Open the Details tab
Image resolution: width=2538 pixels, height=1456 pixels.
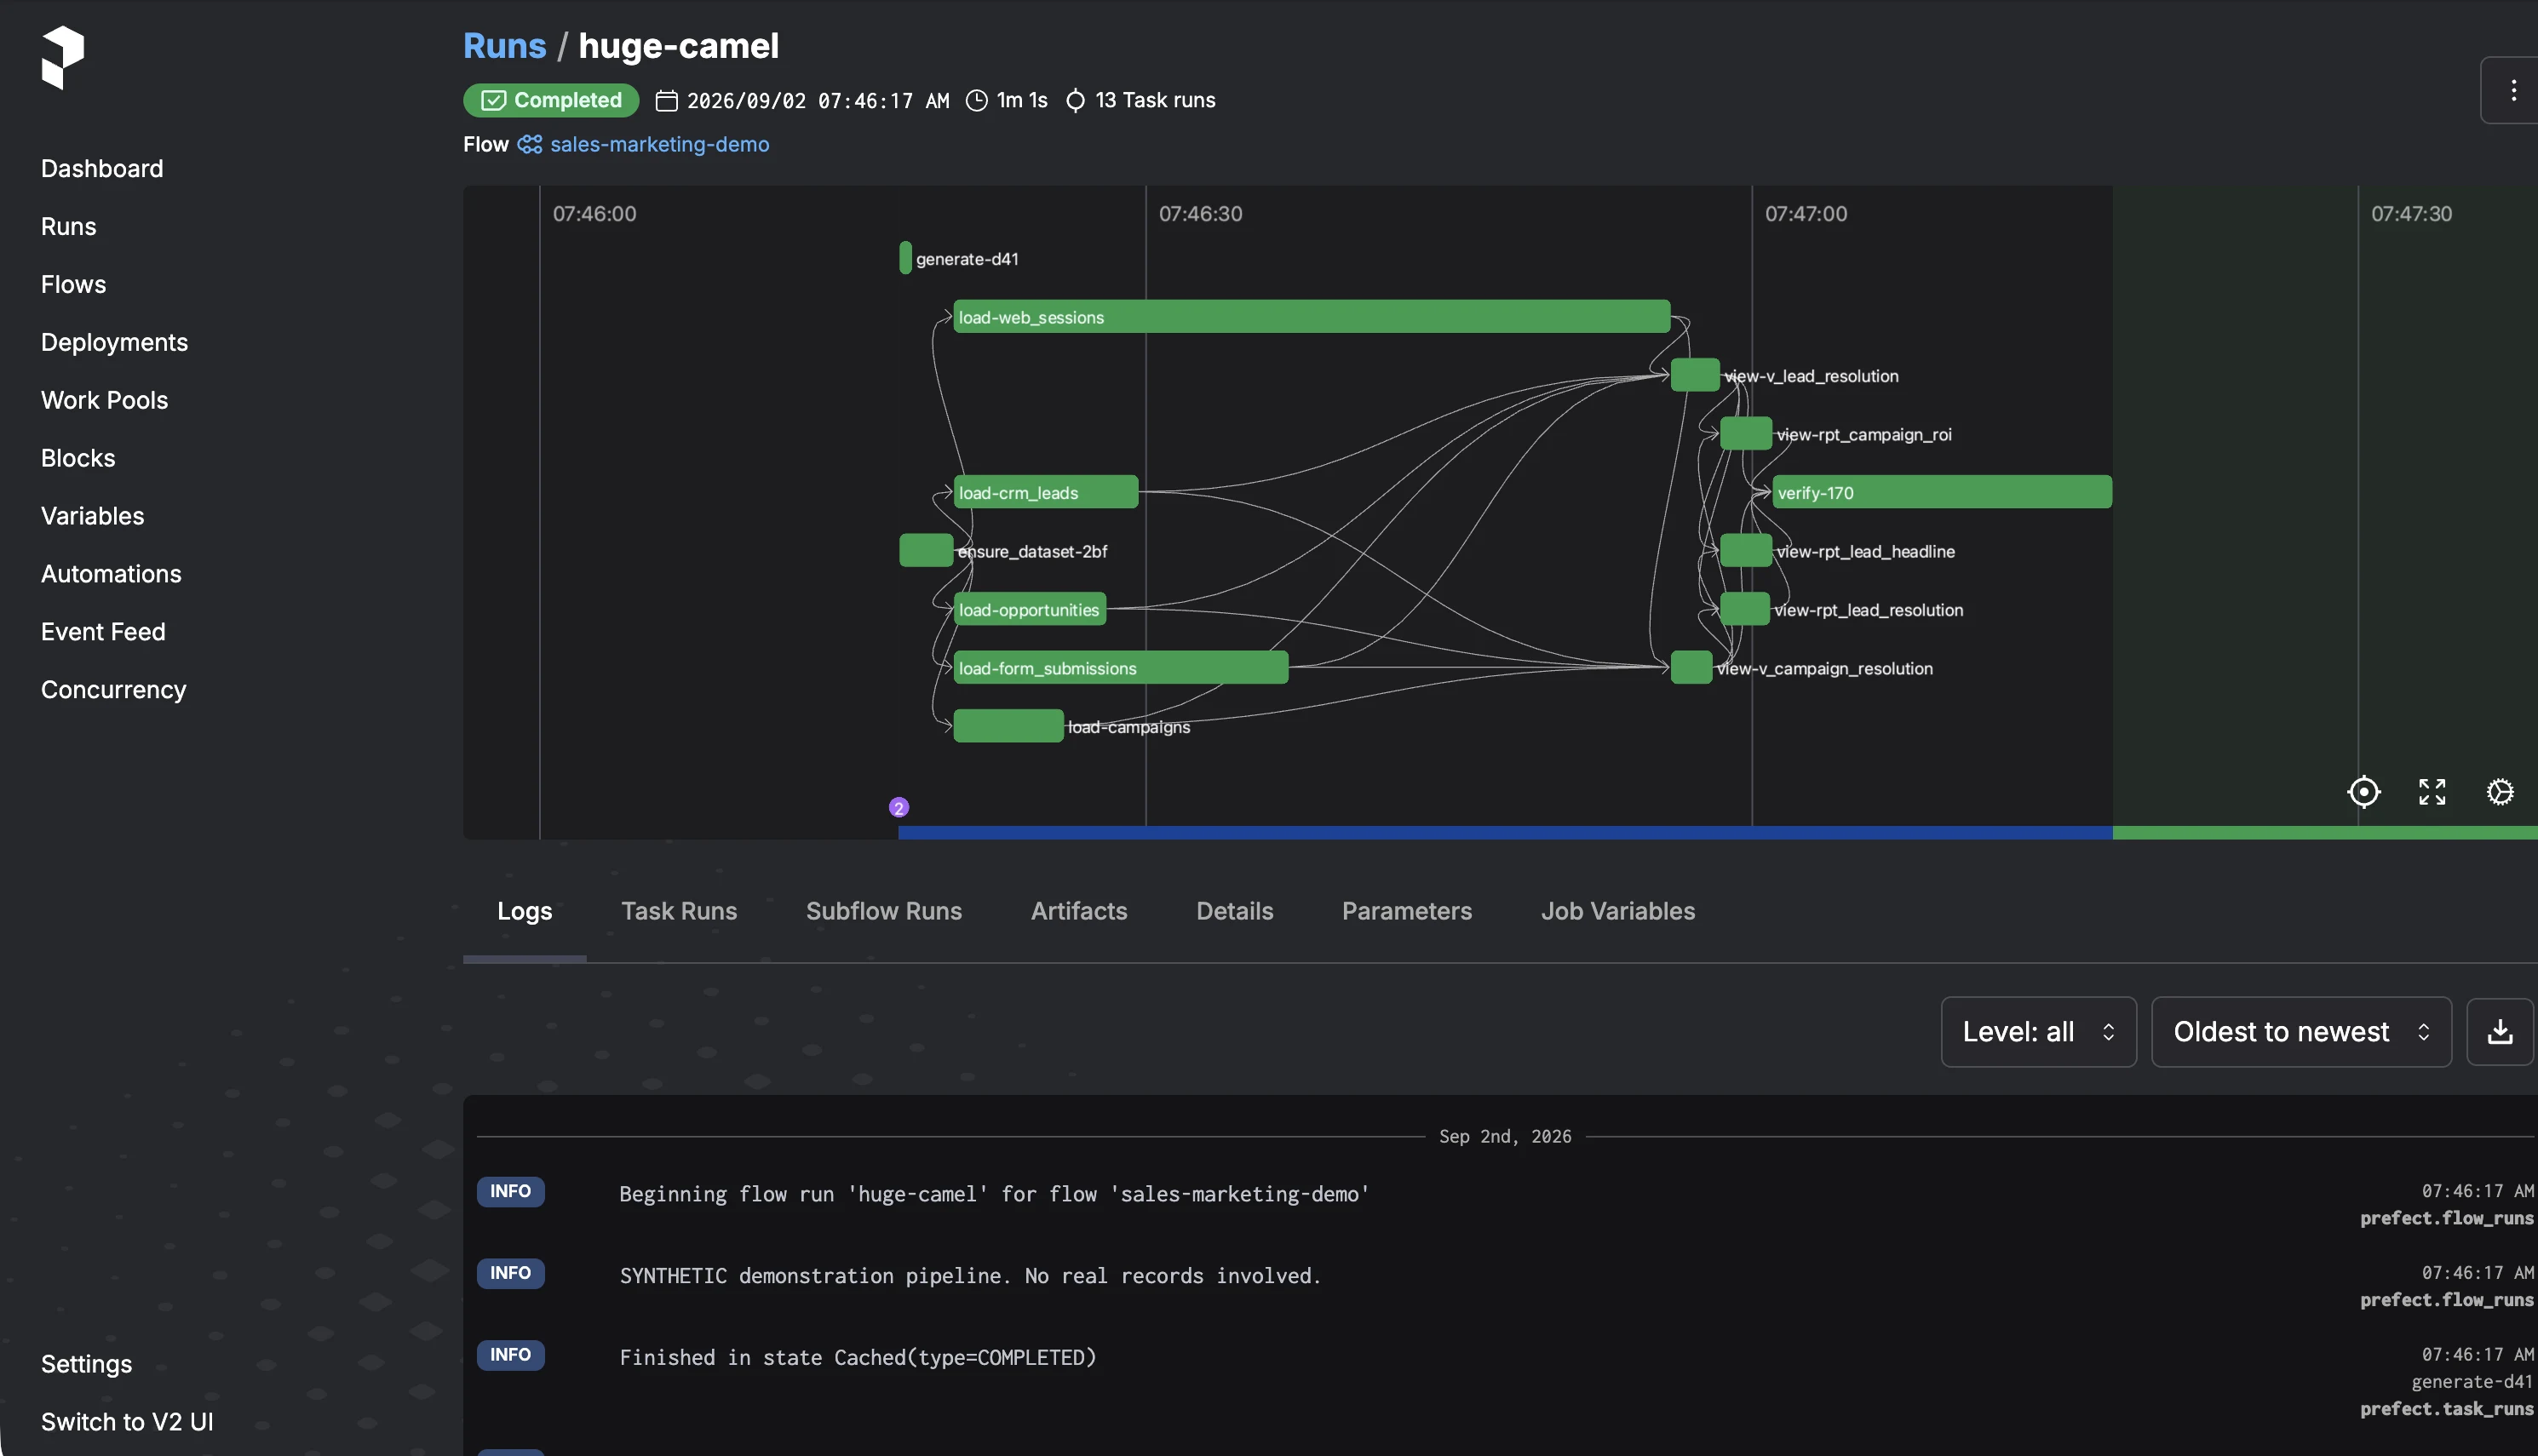1235,911
